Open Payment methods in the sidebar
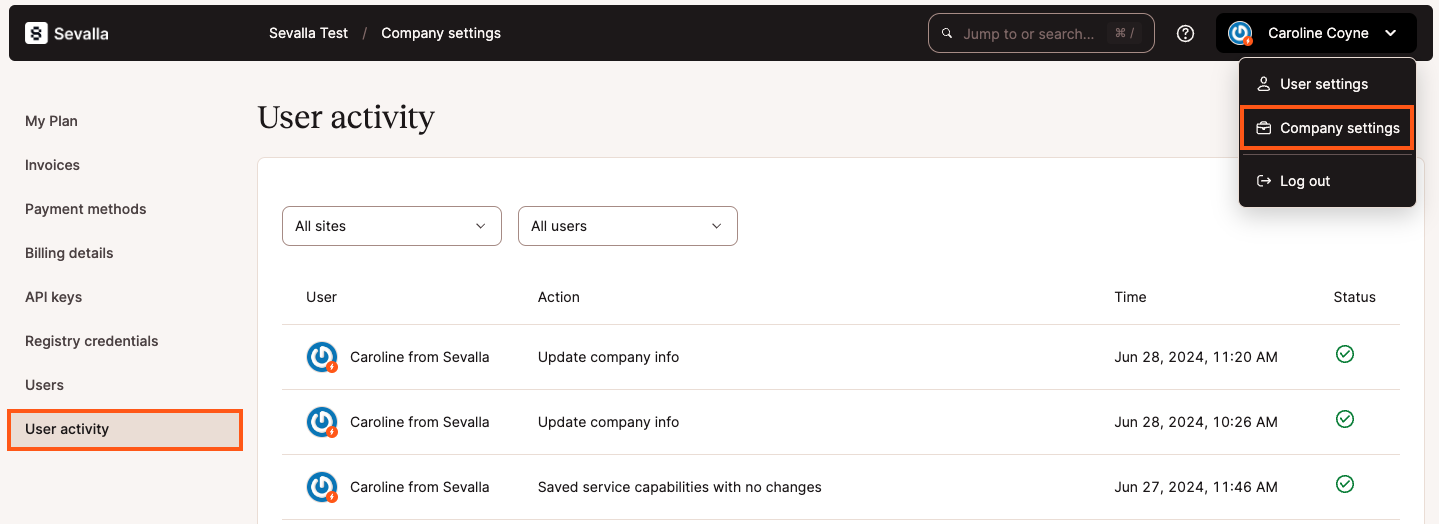Image resolution: width=1439 pixels, height=524 pixels. [x=85, y=209]
